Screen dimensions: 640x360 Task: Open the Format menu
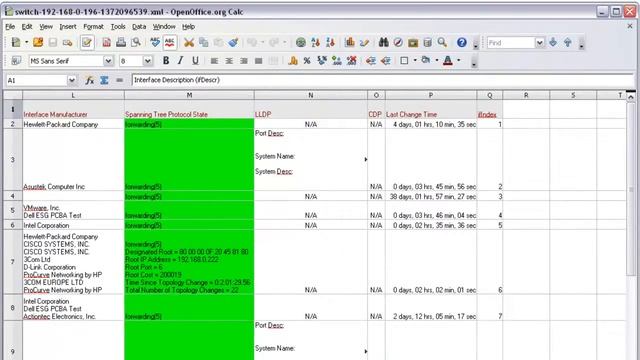[93, 27]
